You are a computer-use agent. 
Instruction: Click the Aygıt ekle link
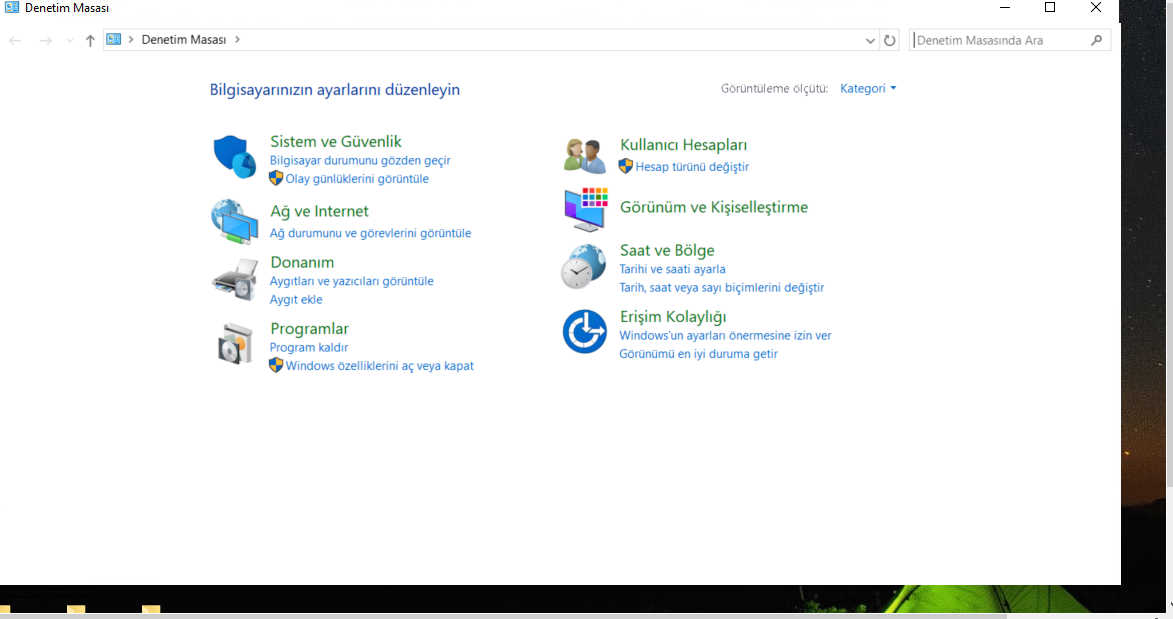coord(296,299)
